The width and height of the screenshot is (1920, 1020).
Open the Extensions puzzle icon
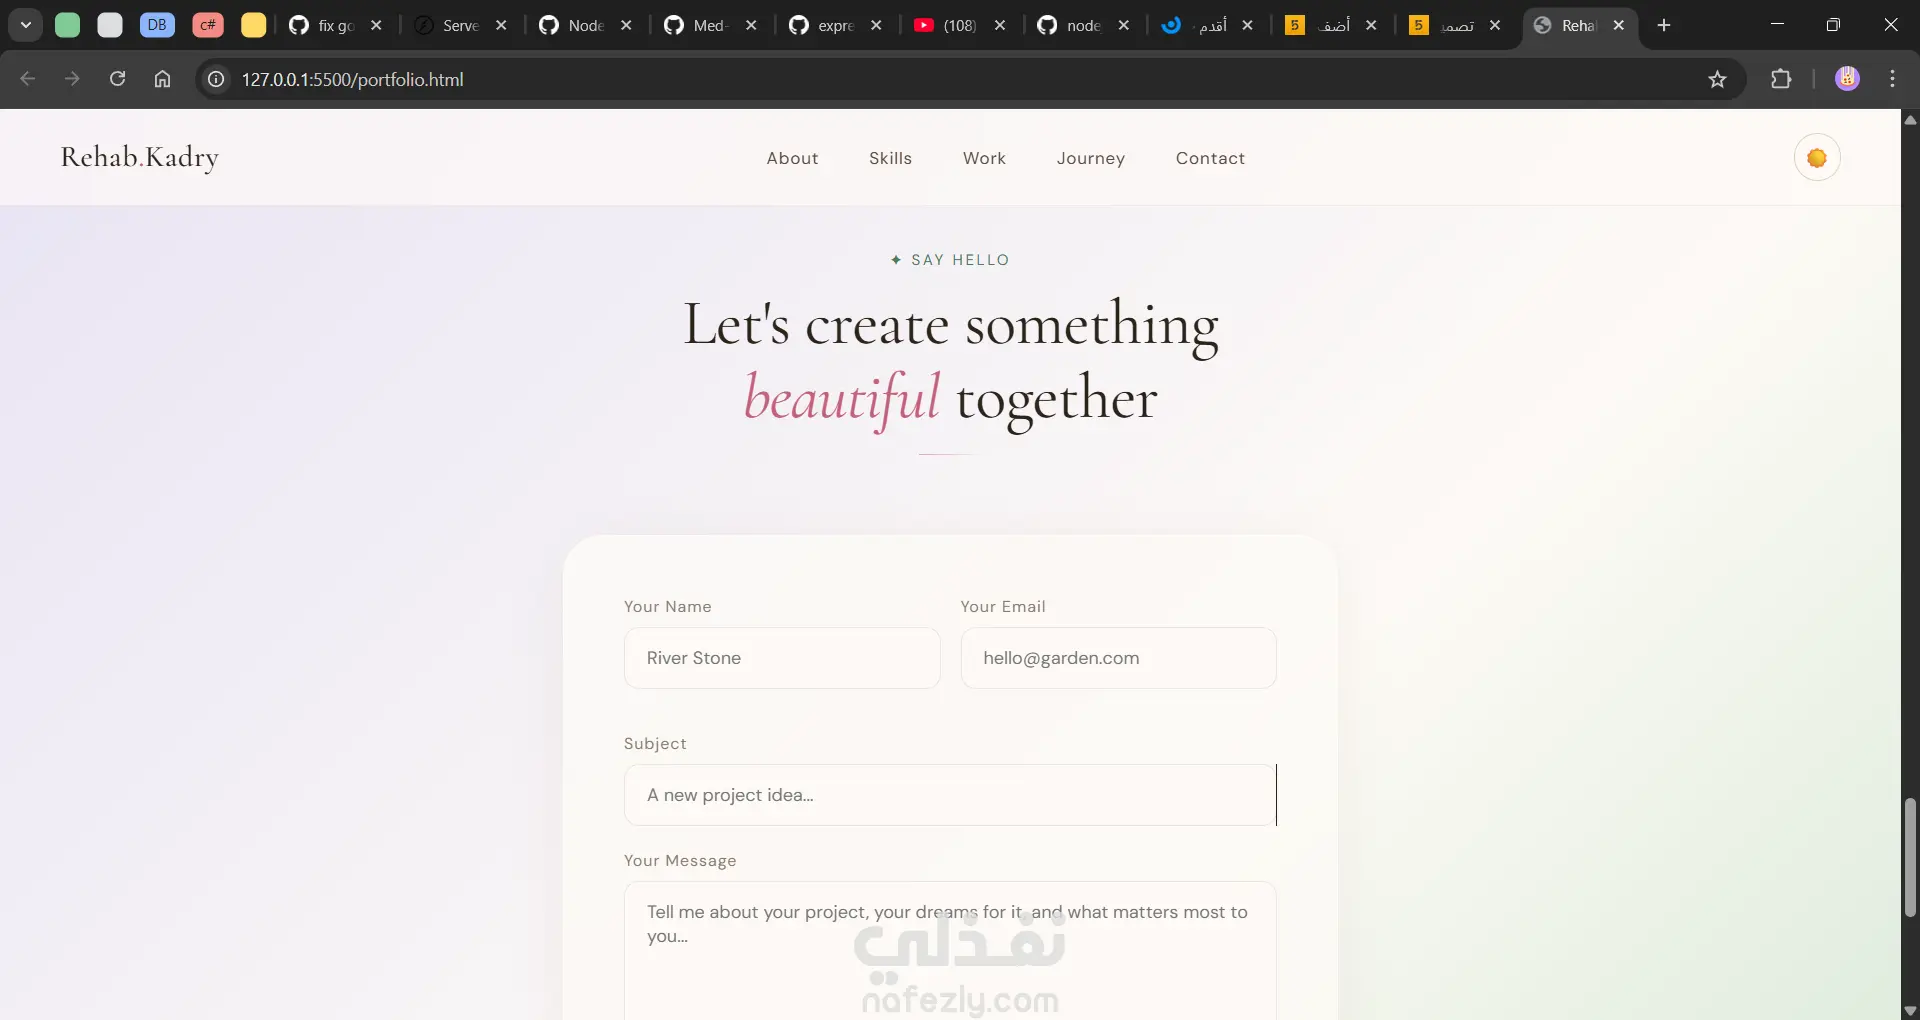pyautogui.click(x=1781, y=79)
